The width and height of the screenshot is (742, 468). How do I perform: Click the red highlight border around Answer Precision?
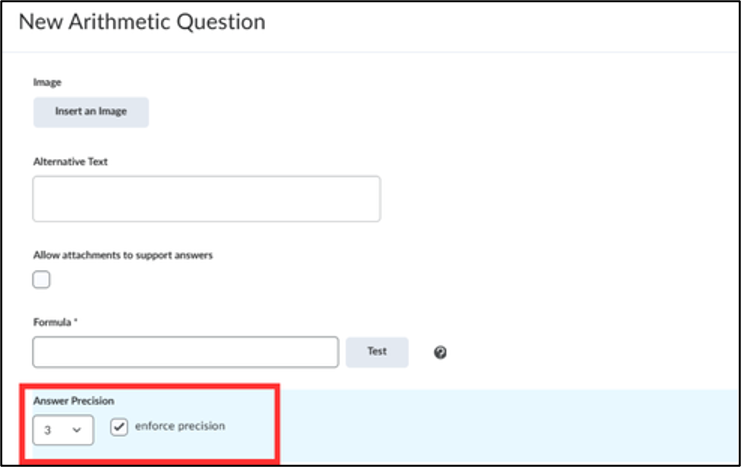click(x=149, y=387)
